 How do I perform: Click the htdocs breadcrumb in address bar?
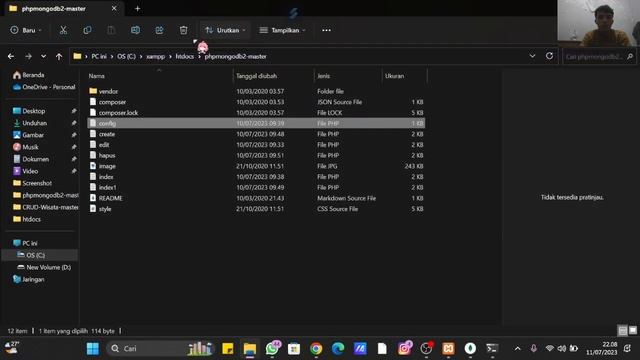pos(184,56)
